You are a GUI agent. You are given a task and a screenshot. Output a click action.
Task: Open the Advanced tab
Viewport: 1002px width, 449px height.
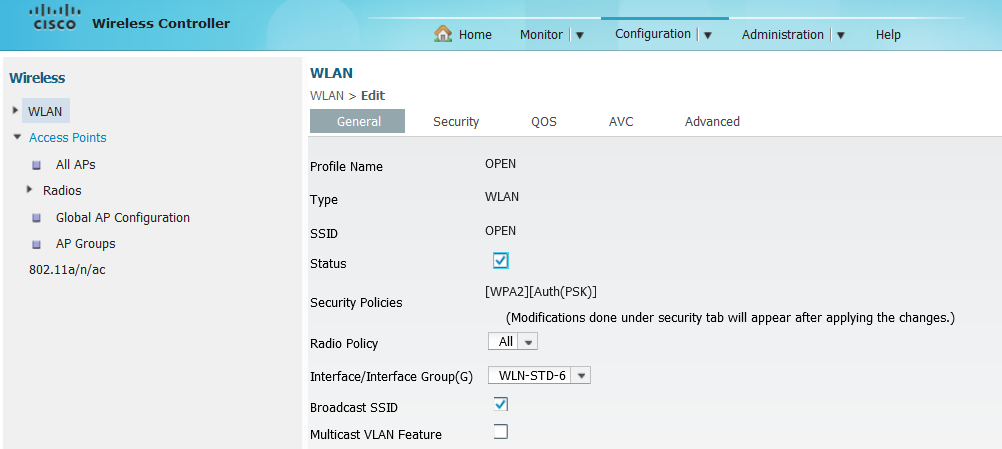point(712,122)
